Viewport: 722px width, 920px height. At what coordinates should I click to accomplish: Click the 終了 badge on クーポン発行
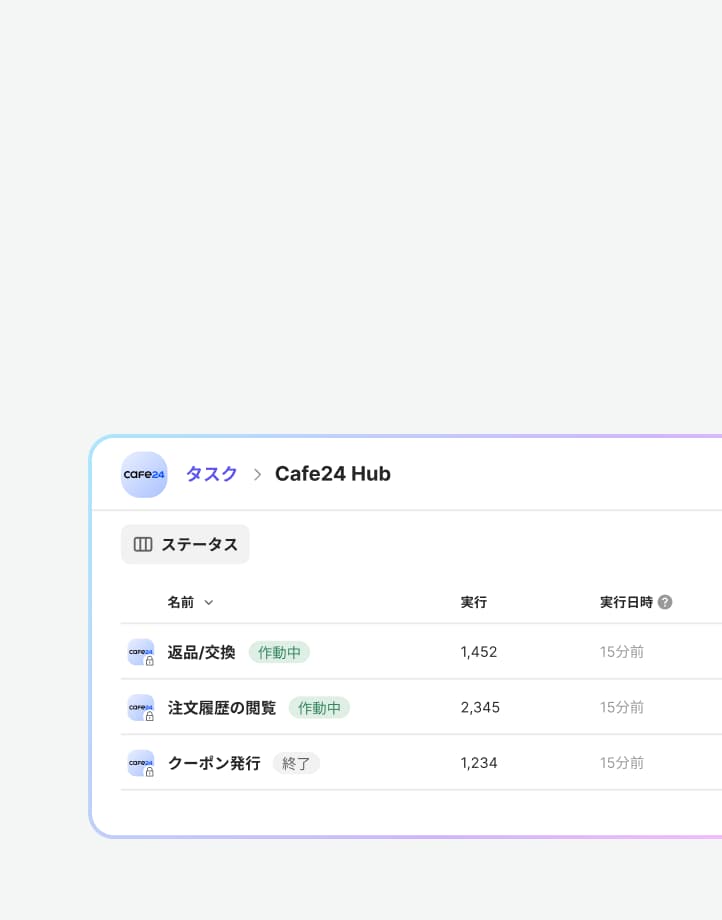click(x=296, y=763)
